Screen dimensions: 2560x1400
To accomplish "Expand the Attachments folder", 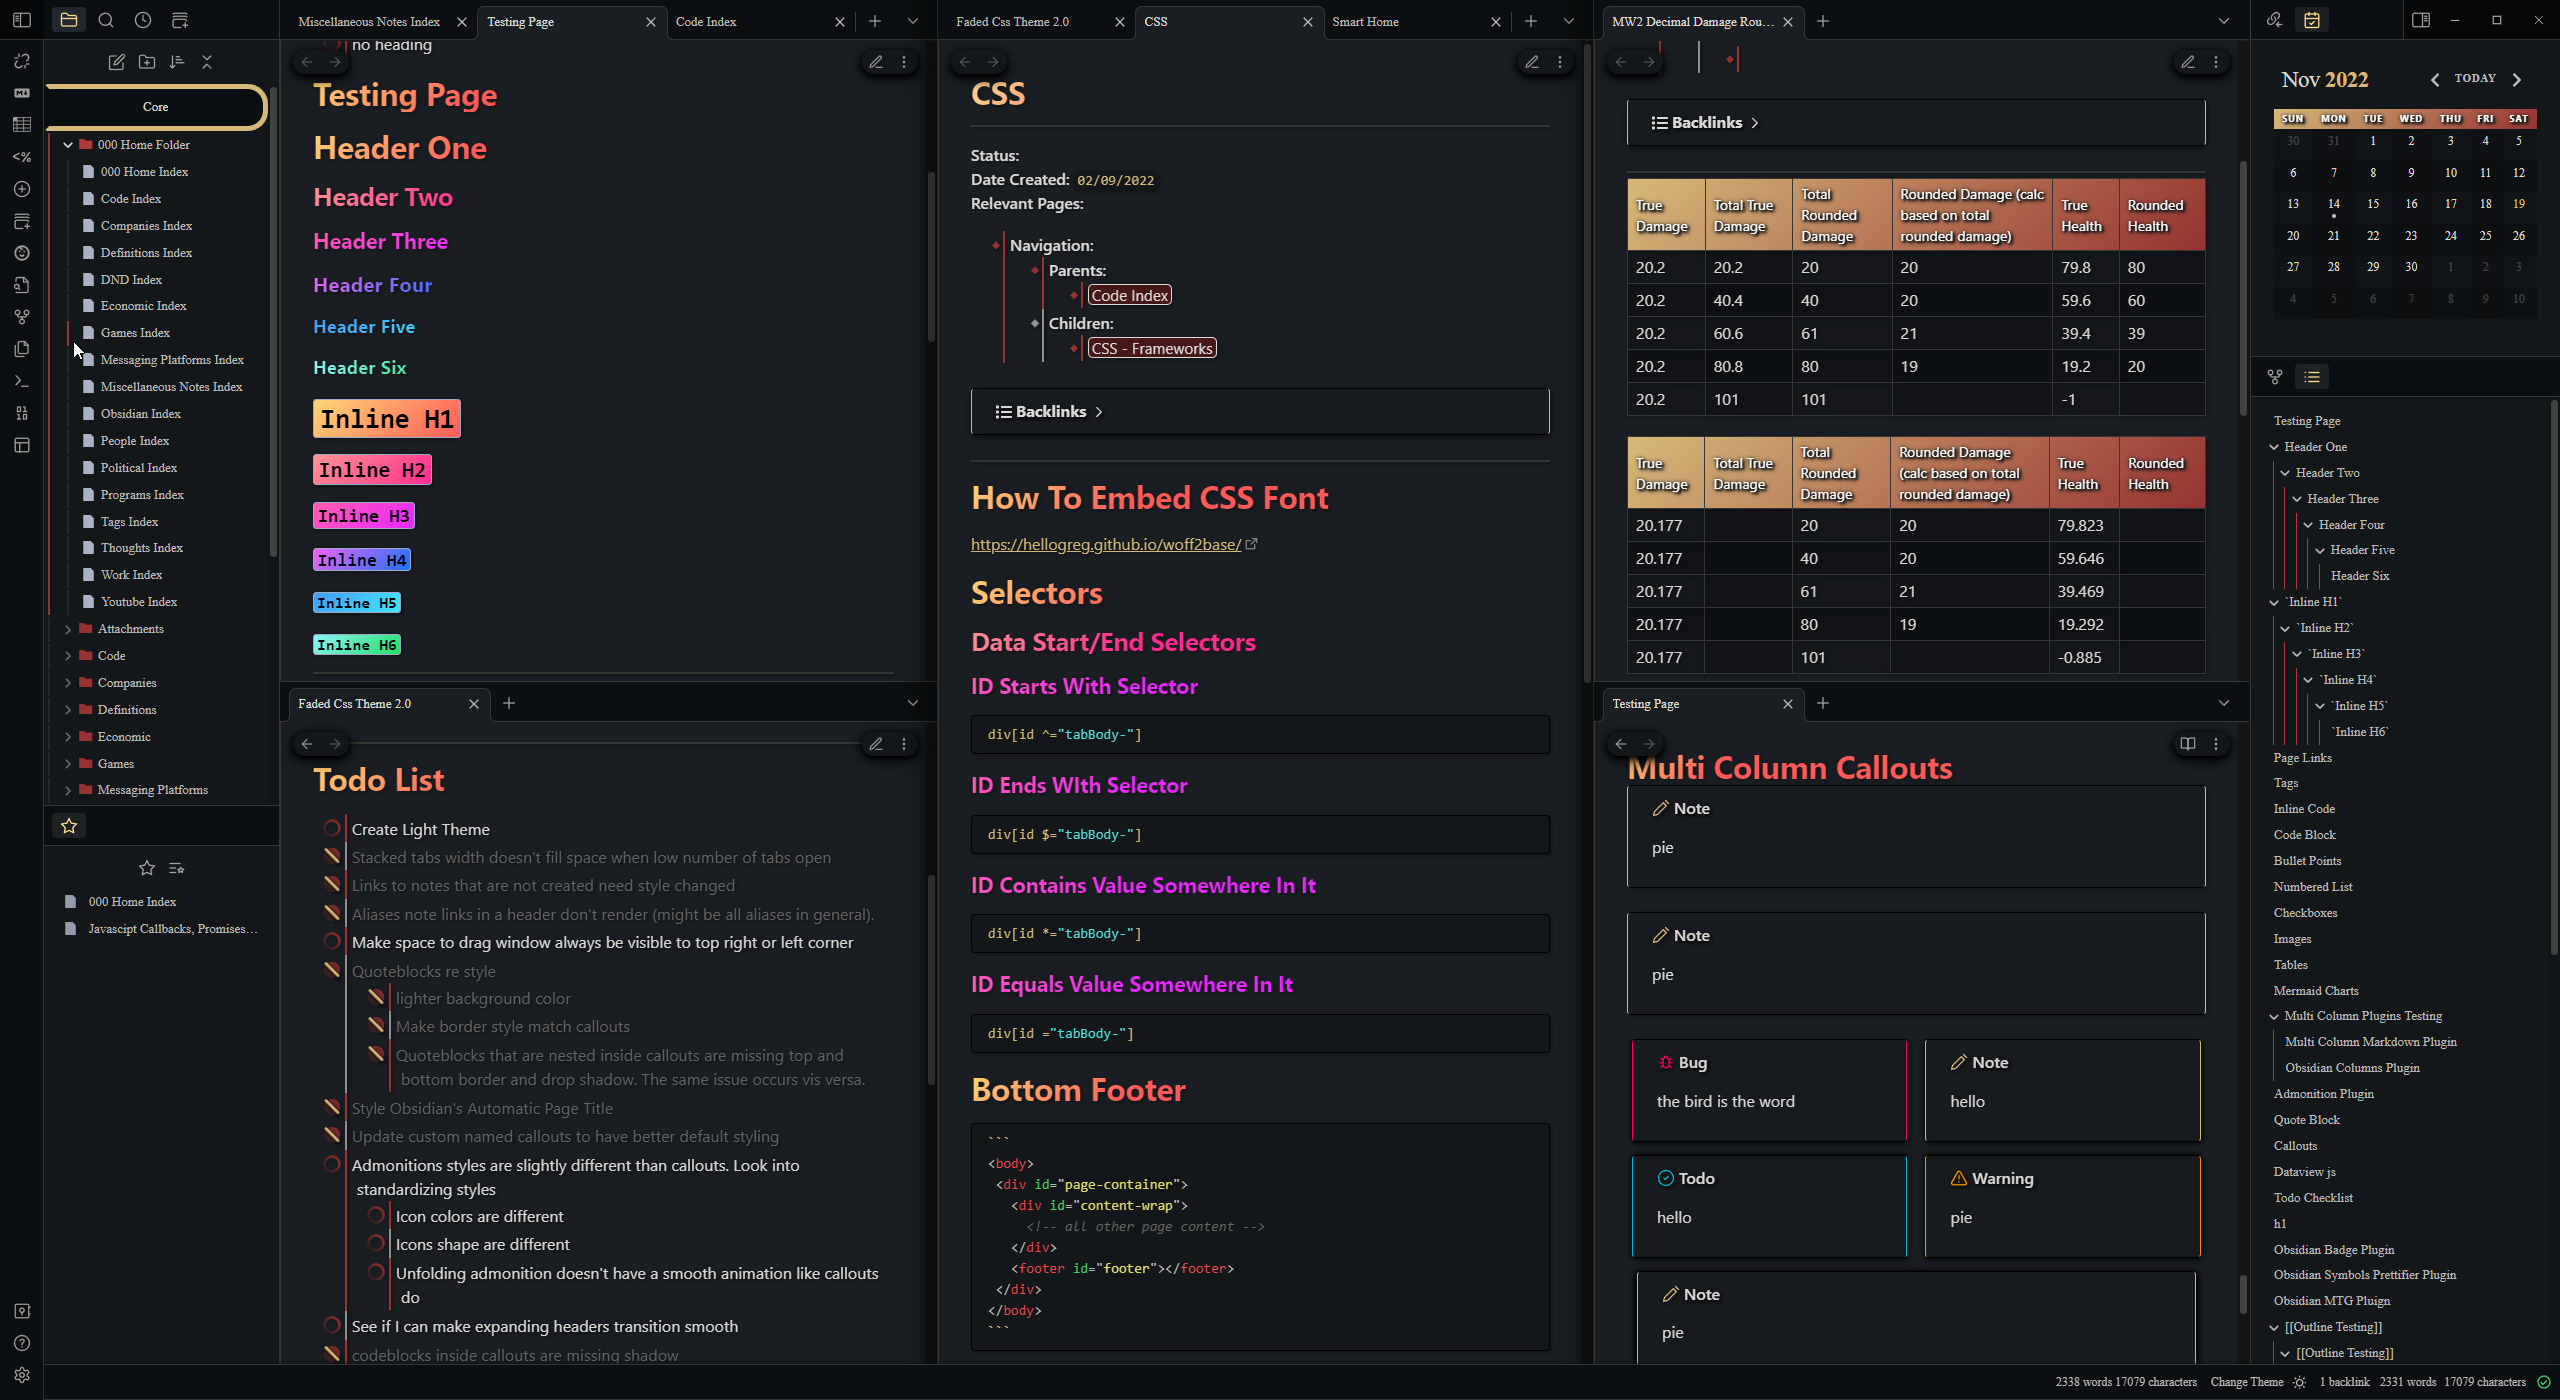I will click(68, 629).
